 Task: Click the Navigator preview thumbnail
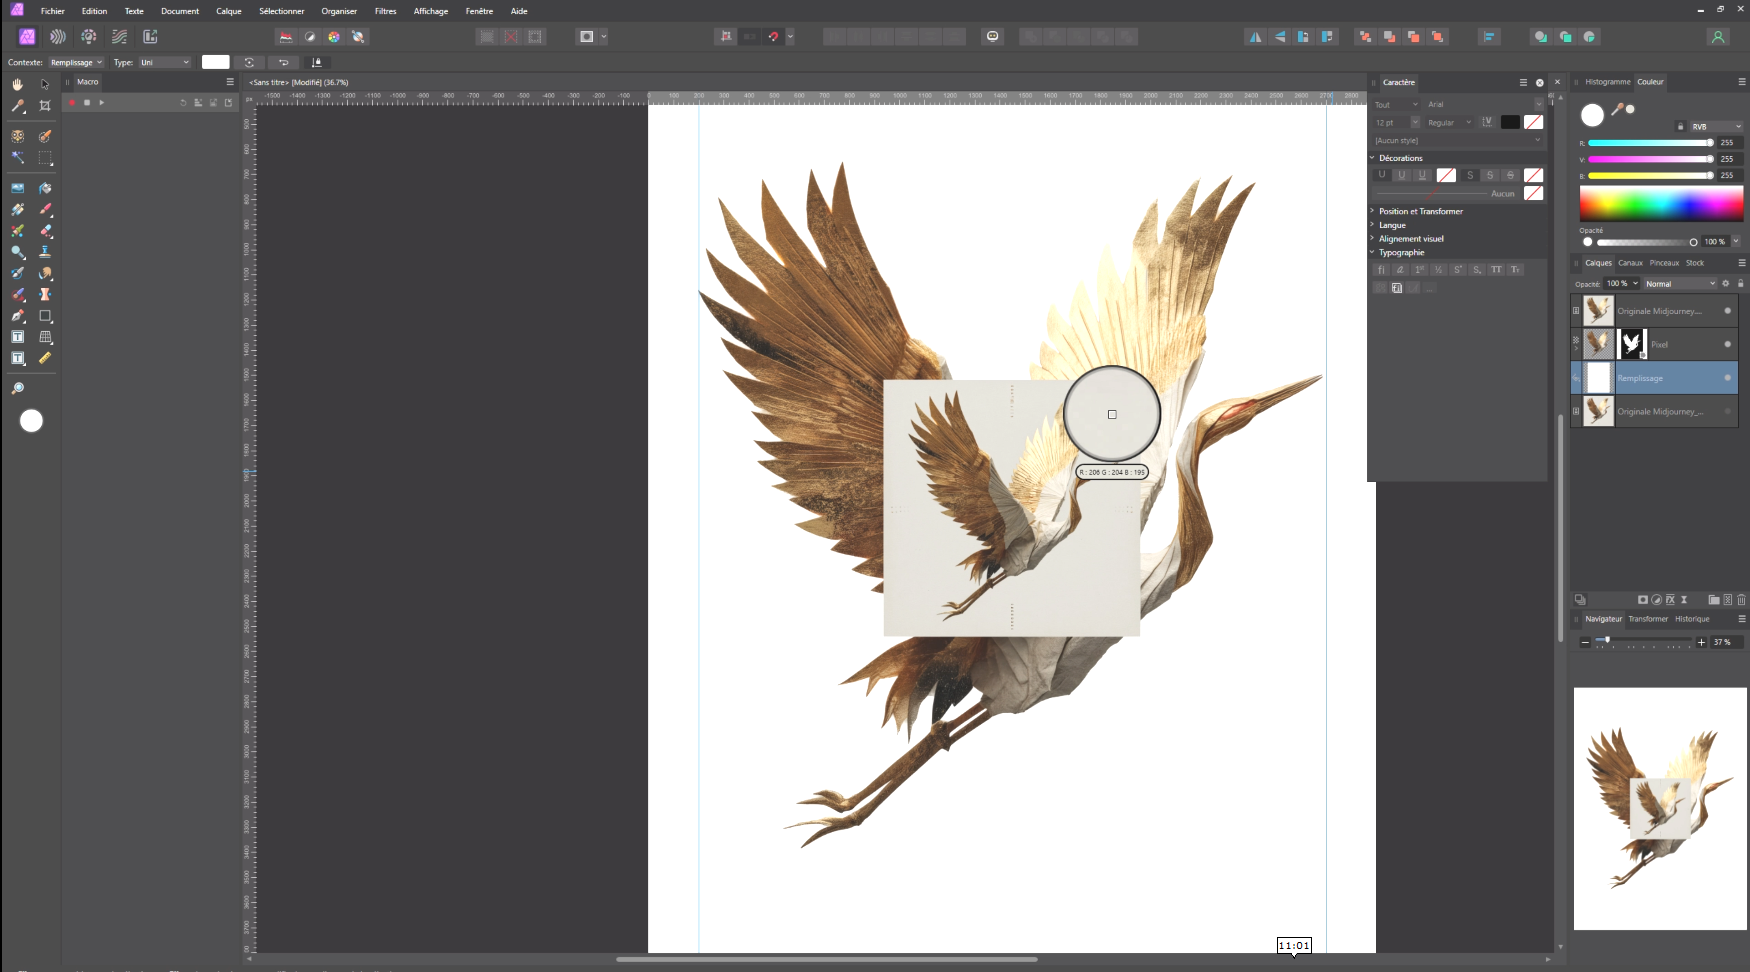(x=1660, y=808)
